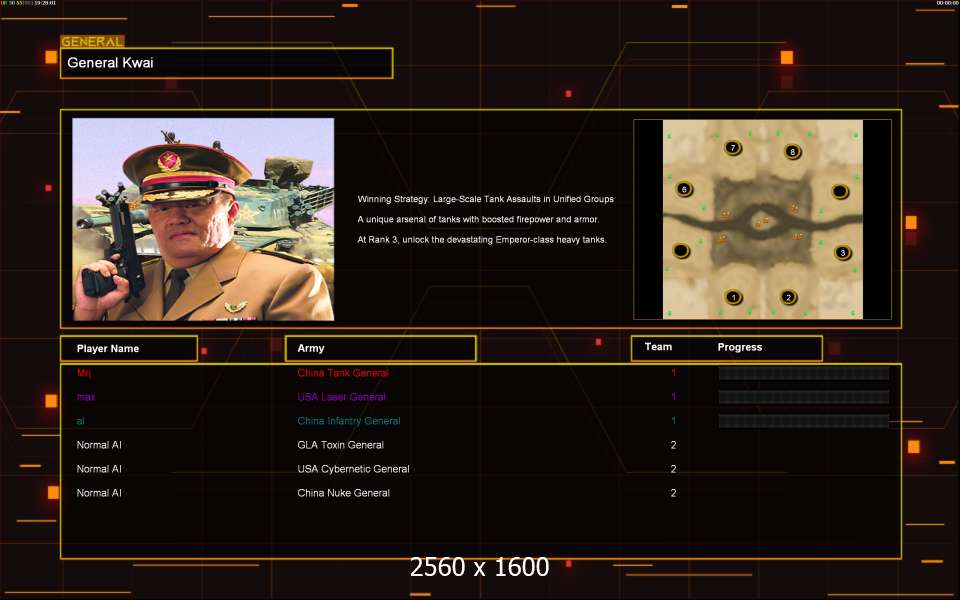
Task: Click max's loading progress bar
Action: [x=804, y=397]
